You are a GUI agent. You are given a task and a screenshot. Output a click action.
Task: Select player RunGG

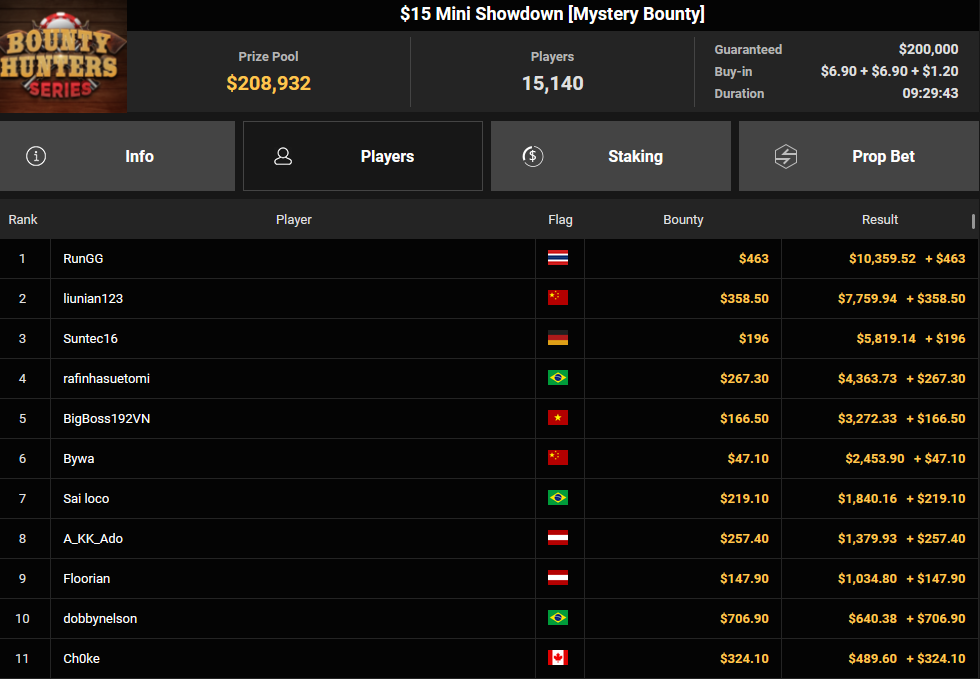click(x=83, y=258)
